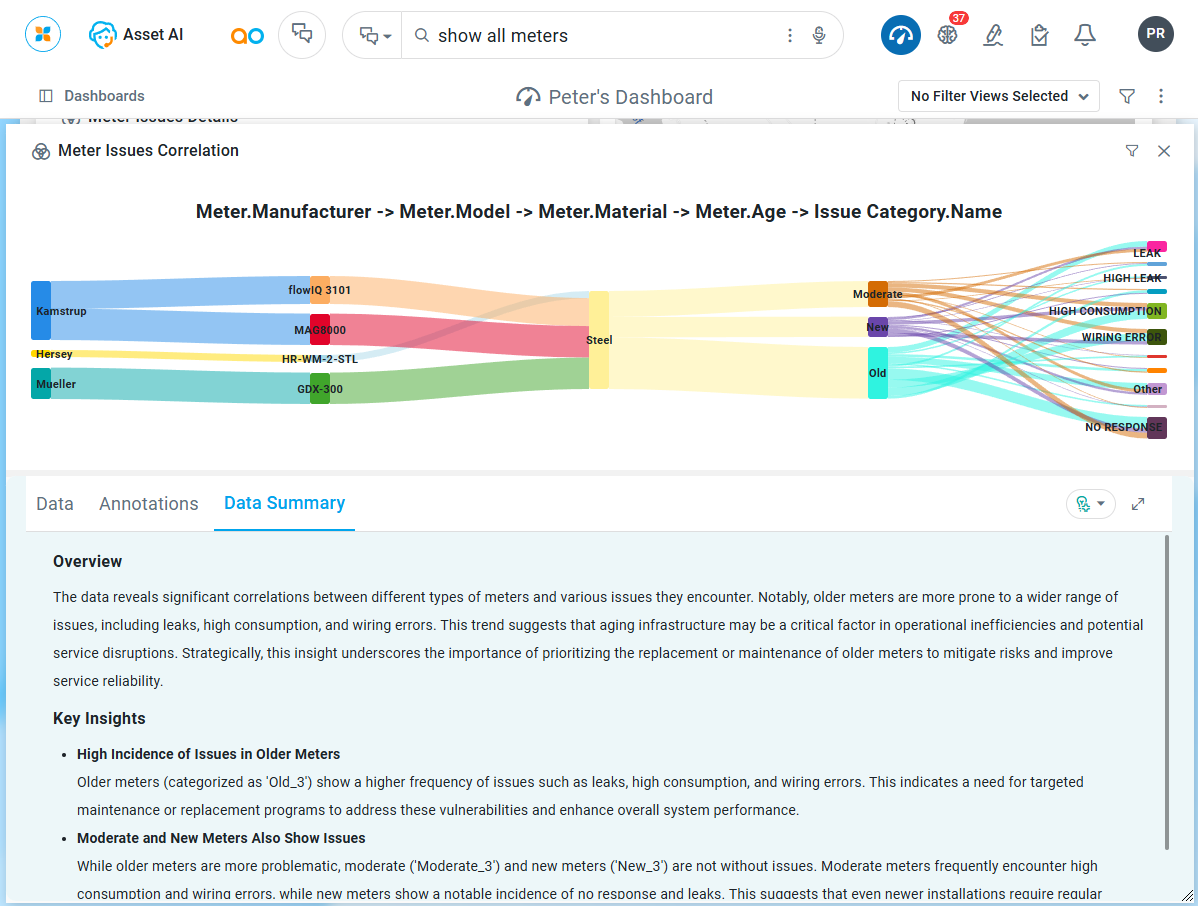Viewport: 1198px width, 906px height.
Task: Click into the show all meters search field
Action: (600, 36)
